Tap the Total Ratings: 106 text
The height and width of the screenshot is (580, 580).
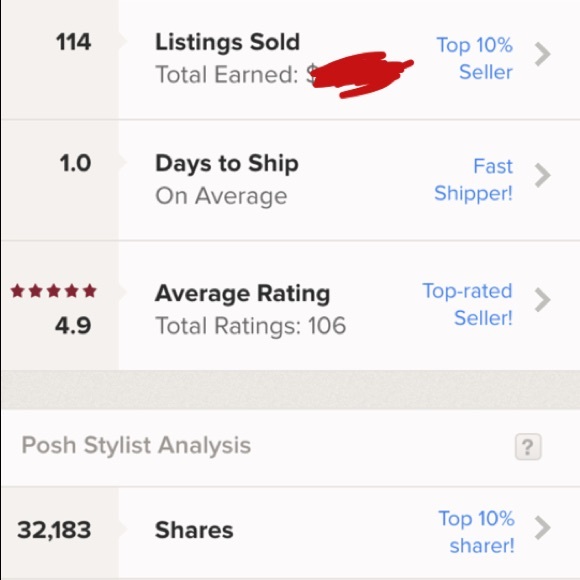click(x=251, y=326)
